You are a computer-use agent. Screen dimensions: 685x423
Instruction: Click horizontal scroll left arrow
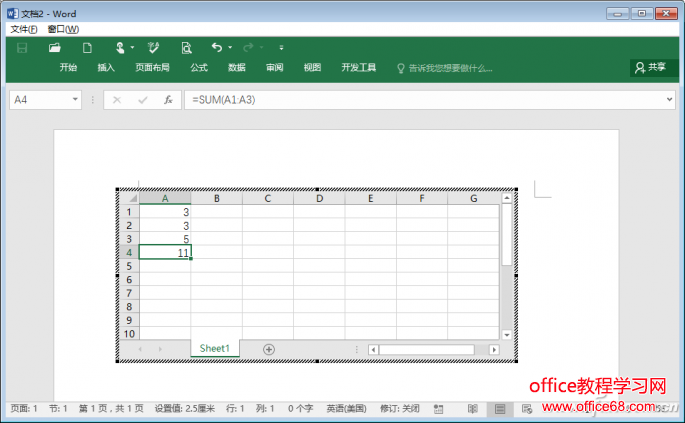click(374, 350)
